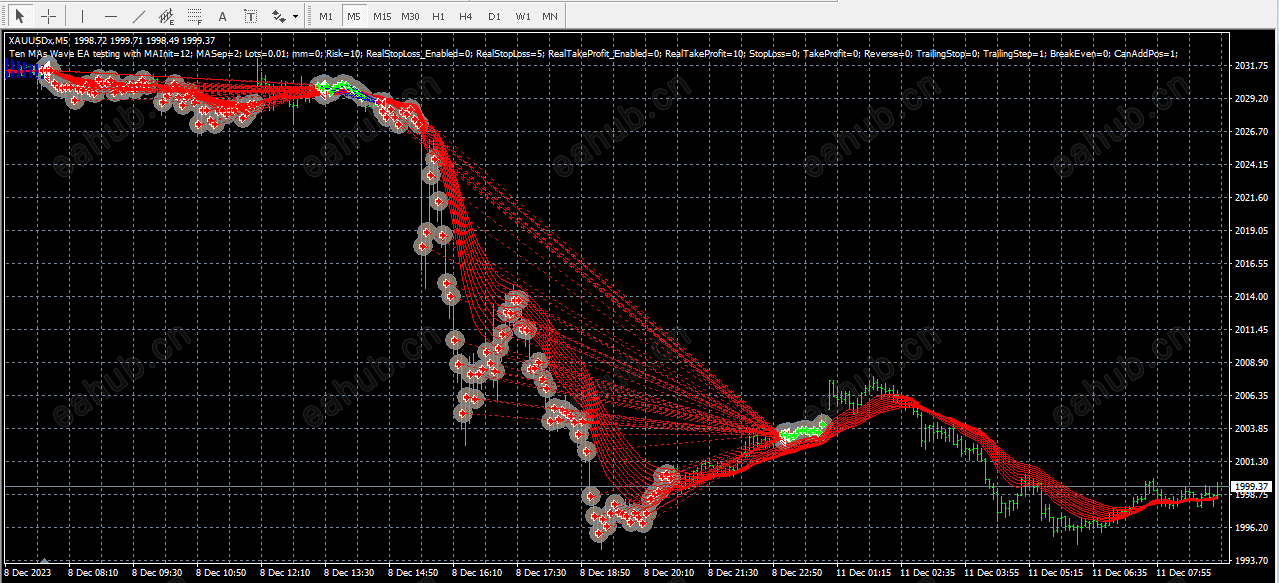This screenshot has height=583, width=1279.
Task: Click the Ten MAs Wave EA parameters text
Action: (593, 53)
